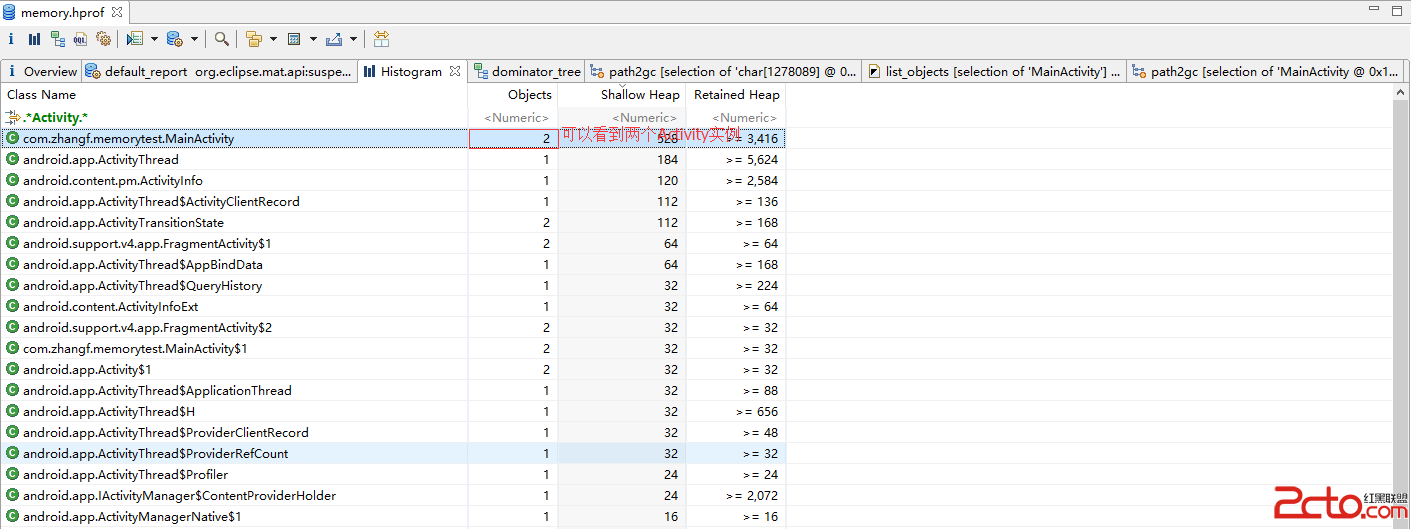Open the OQL query editor icon

click(x=80, y=39)
